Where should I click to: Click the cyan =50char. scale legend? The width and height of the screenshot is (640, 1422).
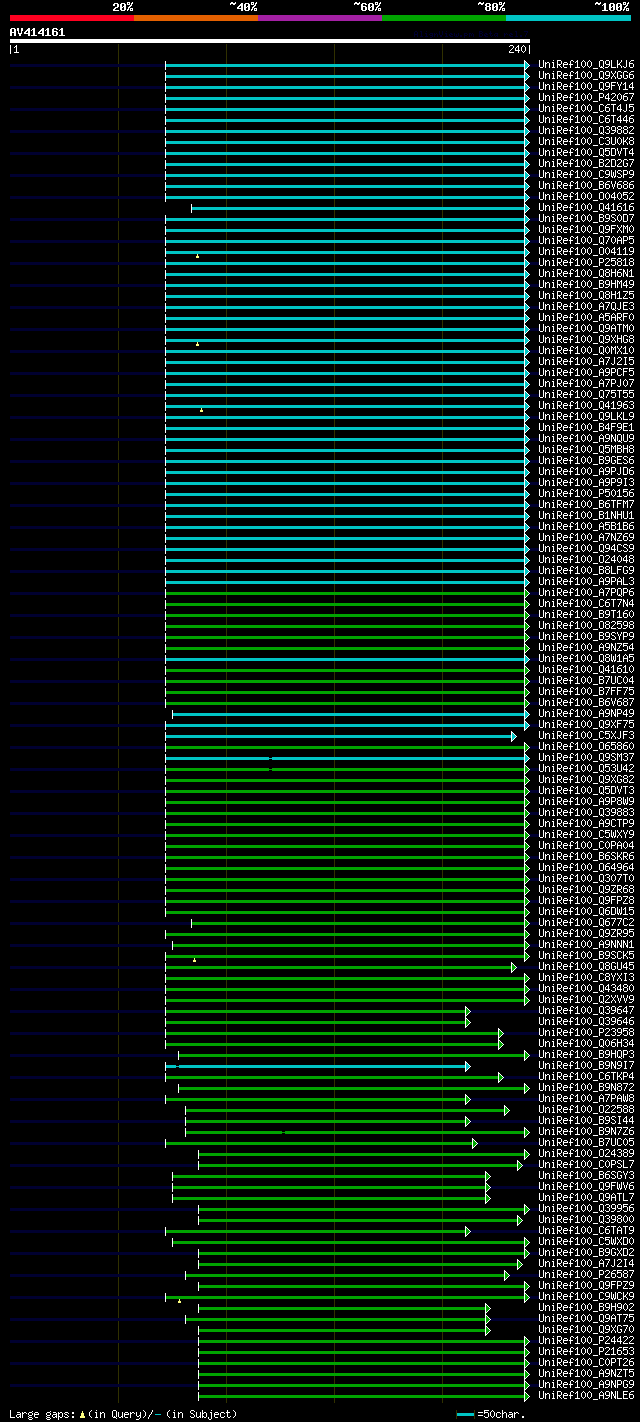pos(493,1414)
